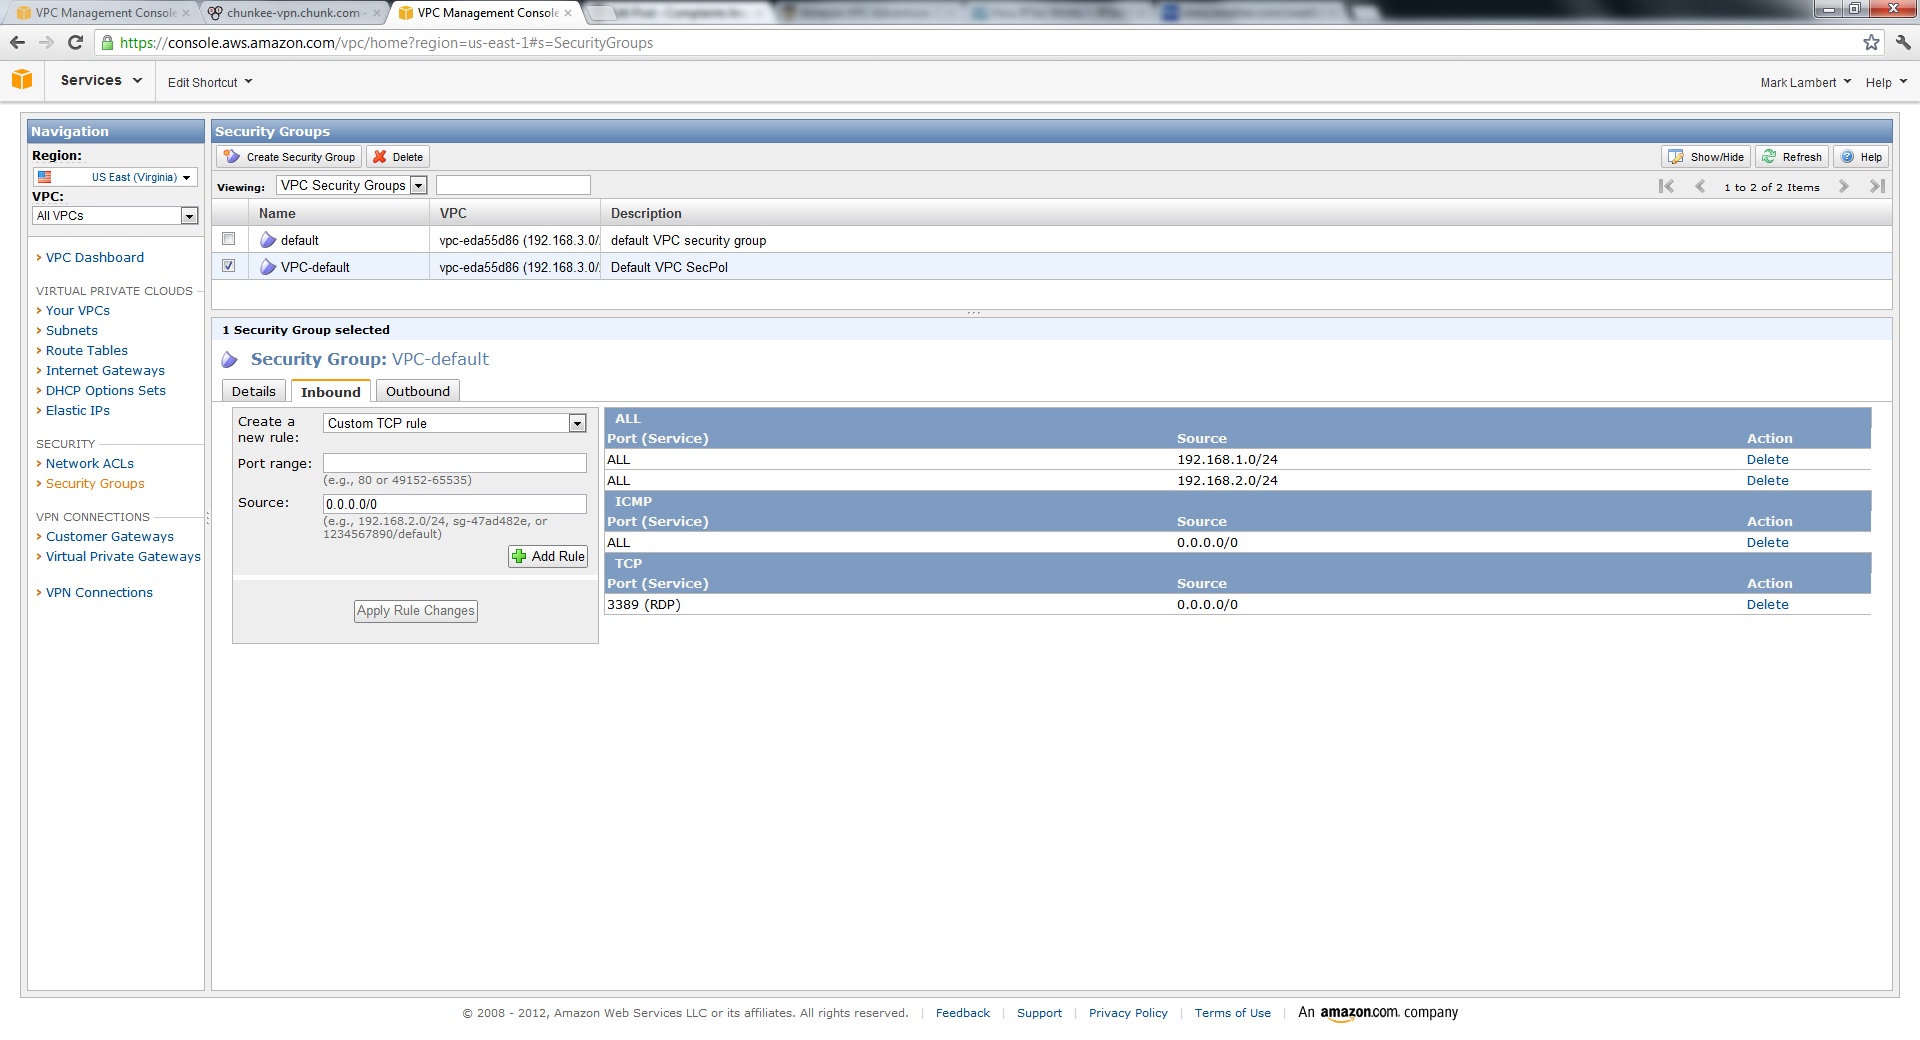Open Chrome wrench settings menu
Viewport: 1920px width, 1040px height.
(x=1902, y=43)
